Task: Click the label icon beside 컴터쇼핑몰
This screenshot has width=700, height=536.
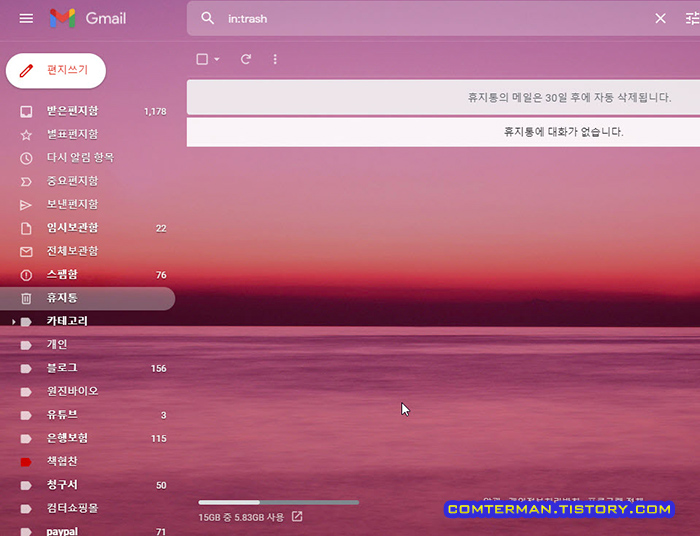Action: (26, 509)
